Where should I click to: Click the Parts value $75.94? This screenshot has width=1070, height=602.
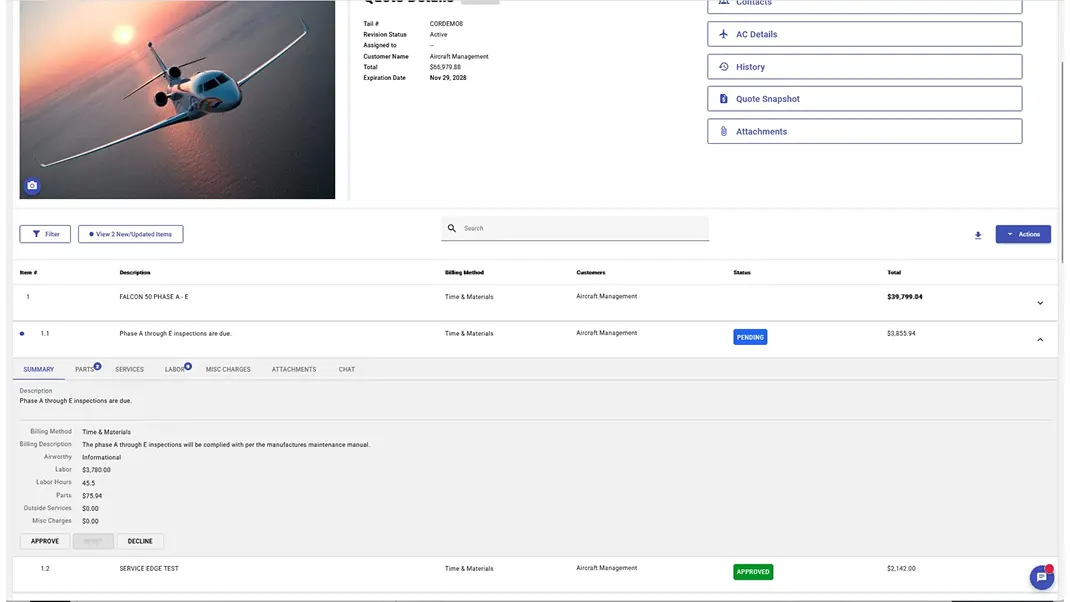92,496
